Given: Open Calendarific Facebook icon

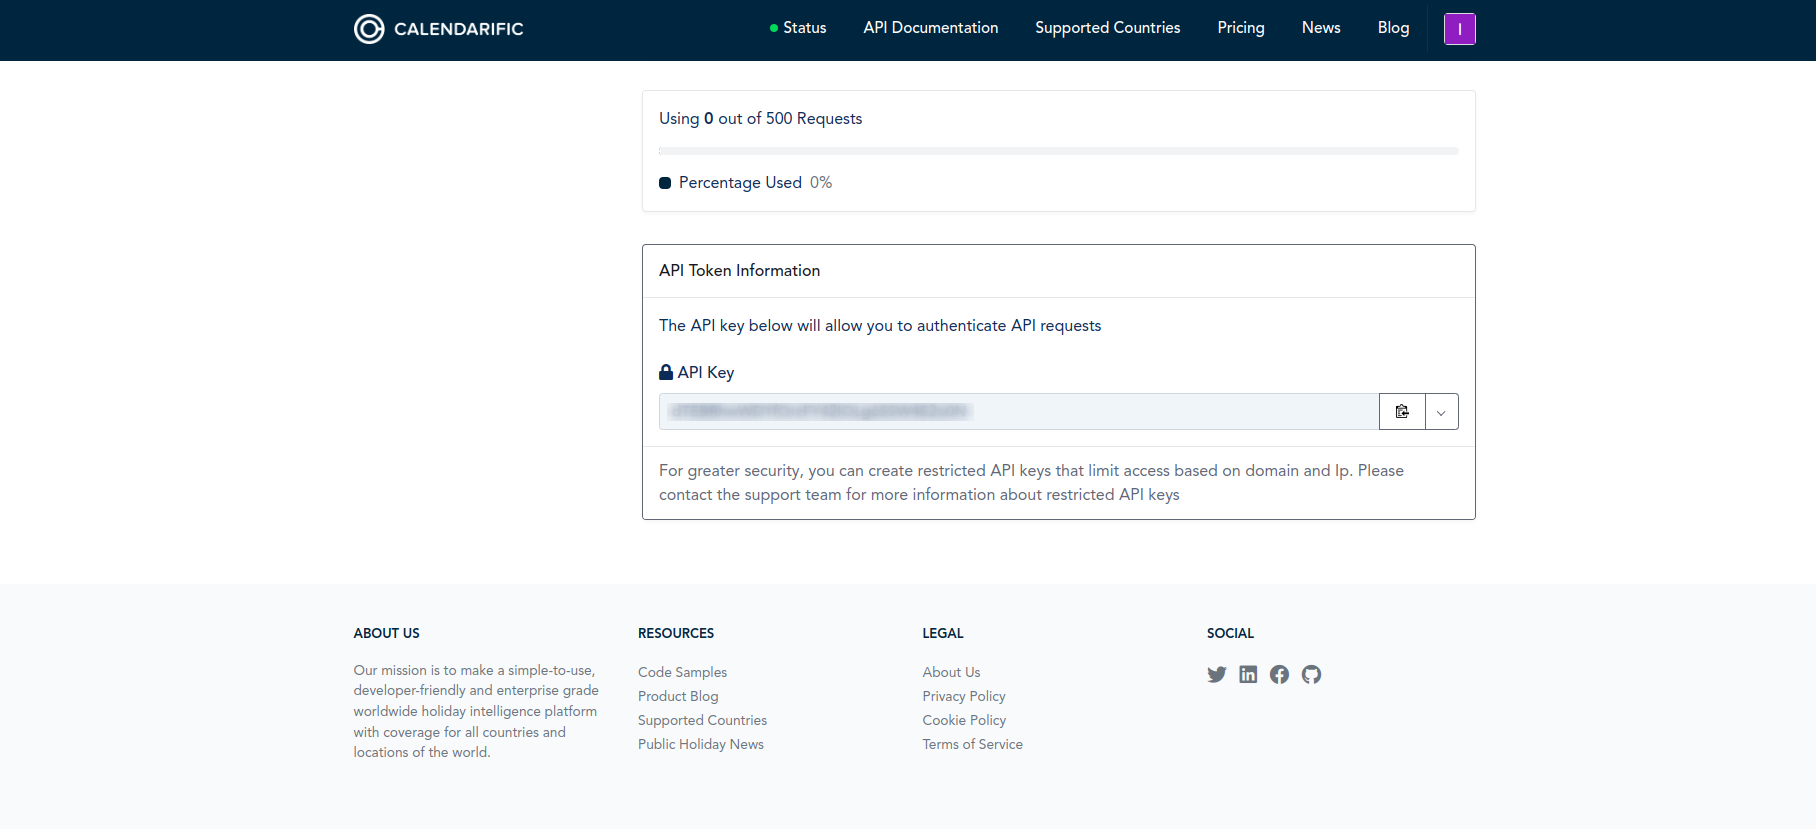Looking at the screenshot, I should tap(1279, 674).
